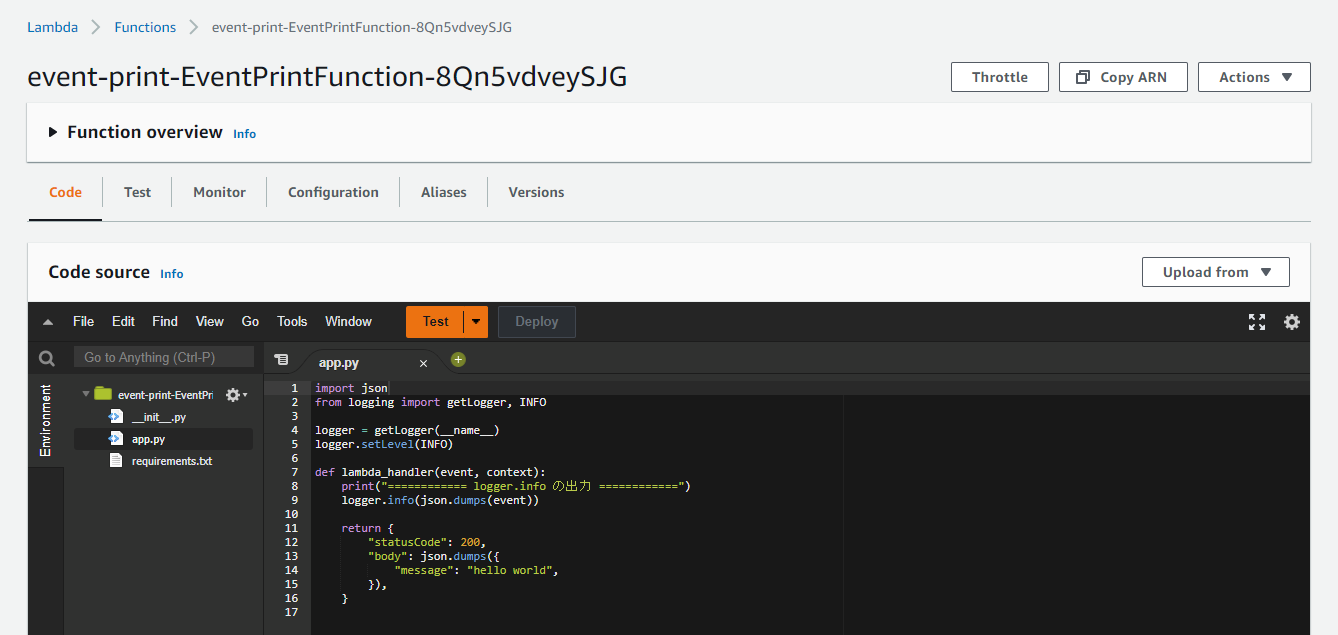Click the 'from logging import getLogger, INFO' line
Screen dimensions: 1338x635
click(x=431, y=402)
